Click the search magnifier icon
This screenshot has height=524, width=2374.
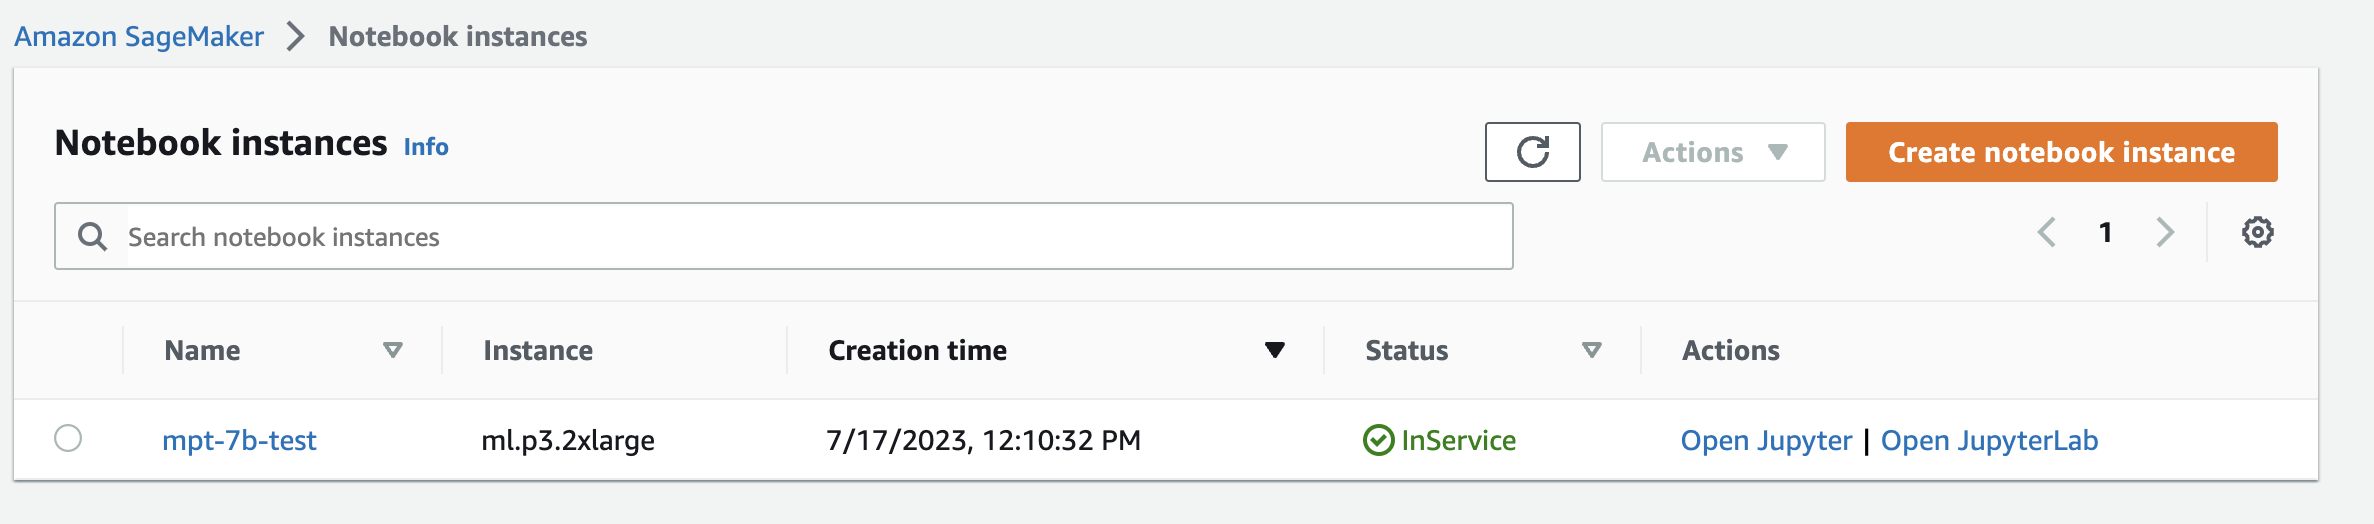tap(92, 237)
